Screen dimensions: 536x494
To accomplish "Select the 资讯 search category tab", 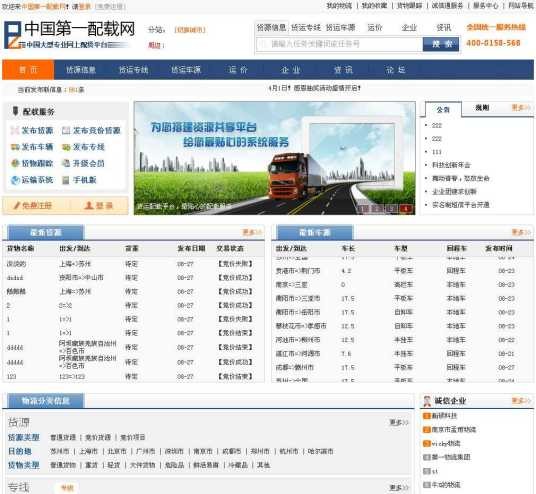I will point(444,27).
